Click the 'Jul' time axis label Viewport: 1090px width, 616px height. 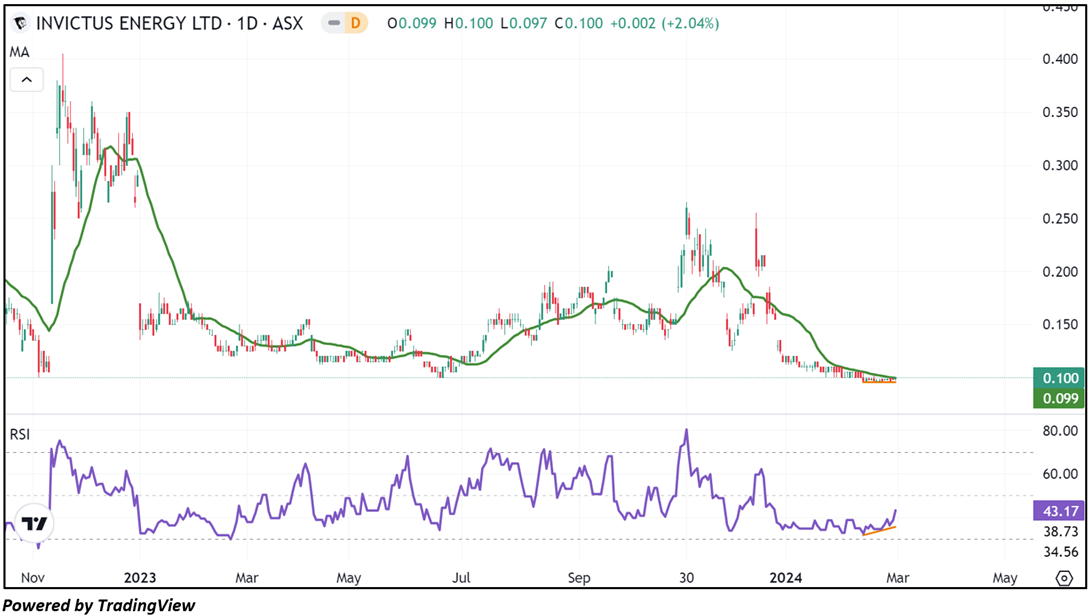click(x=461, y=578)
